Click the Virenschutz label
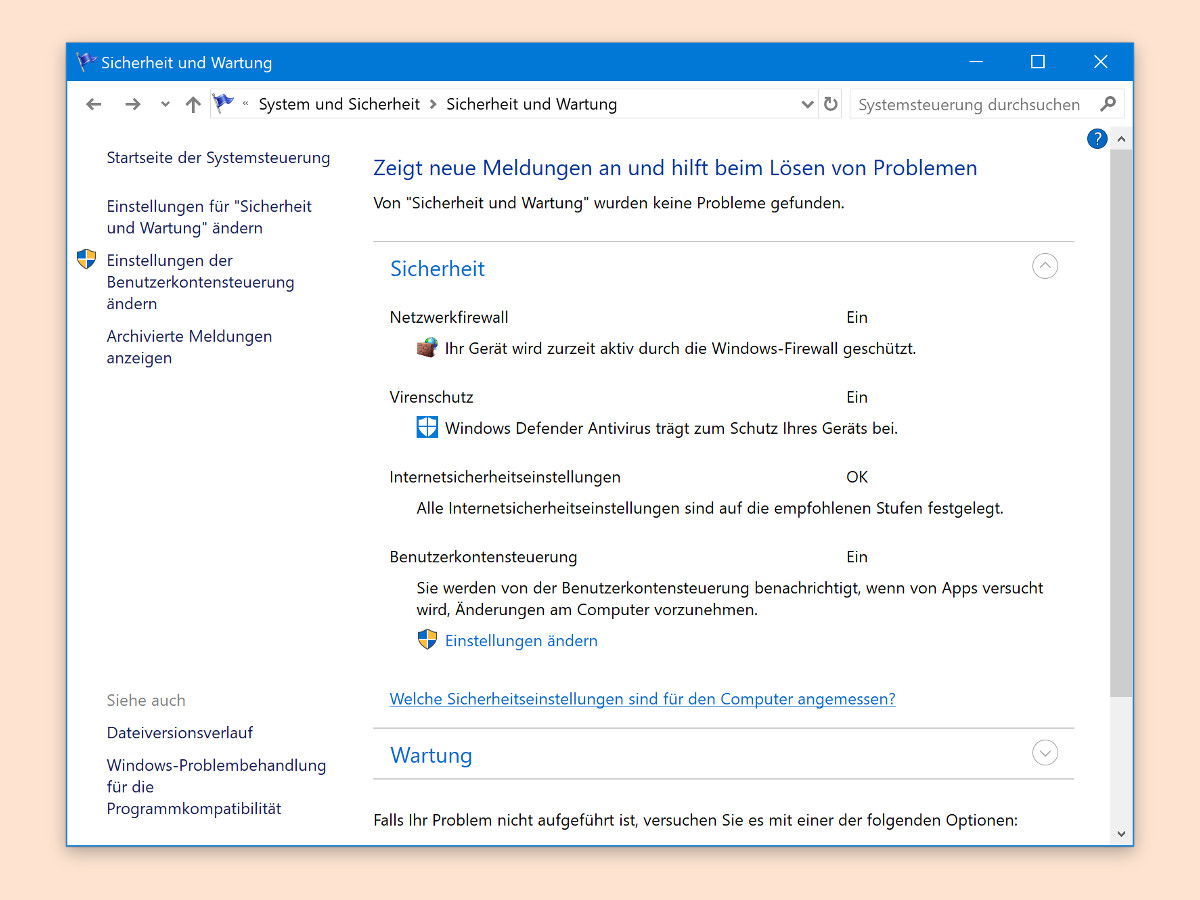The width and height of the screenshot is (1200, 900). coord(432,397)
